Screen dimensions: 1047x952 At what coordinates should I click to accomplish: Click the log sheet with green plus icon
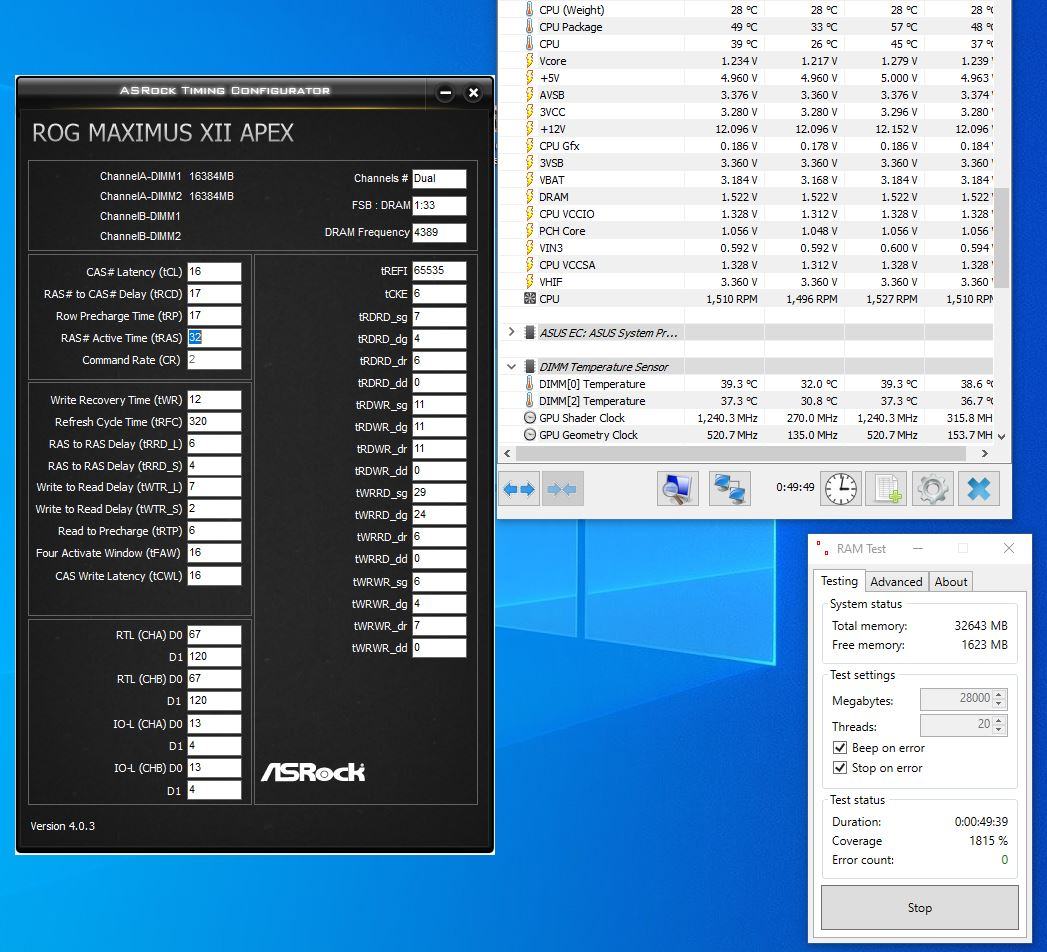point(887,489)
